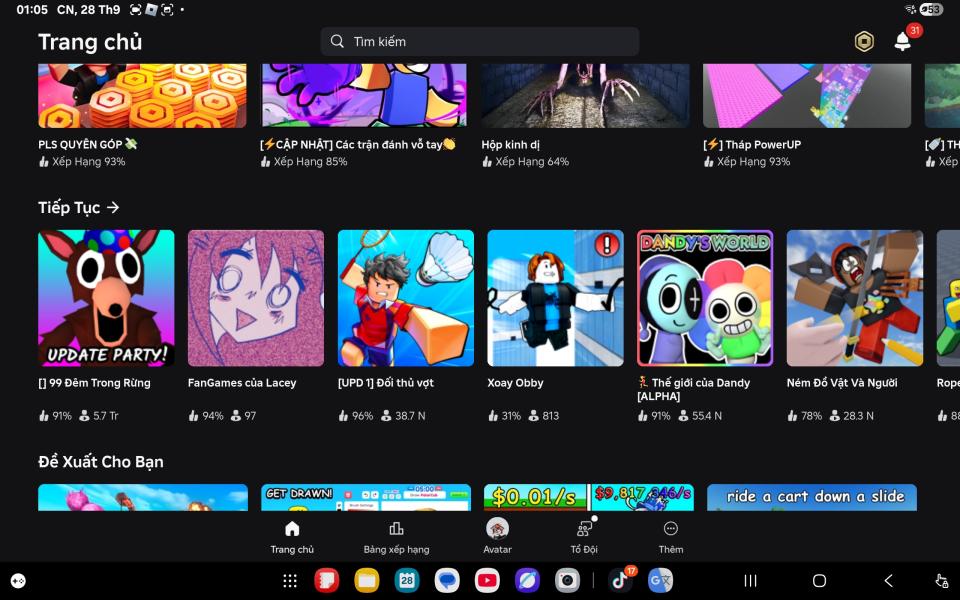Switch to Bảng xếp hạng tab
Image resolution: width=960 pixels, height=600 pixels.
pos(396,537)
